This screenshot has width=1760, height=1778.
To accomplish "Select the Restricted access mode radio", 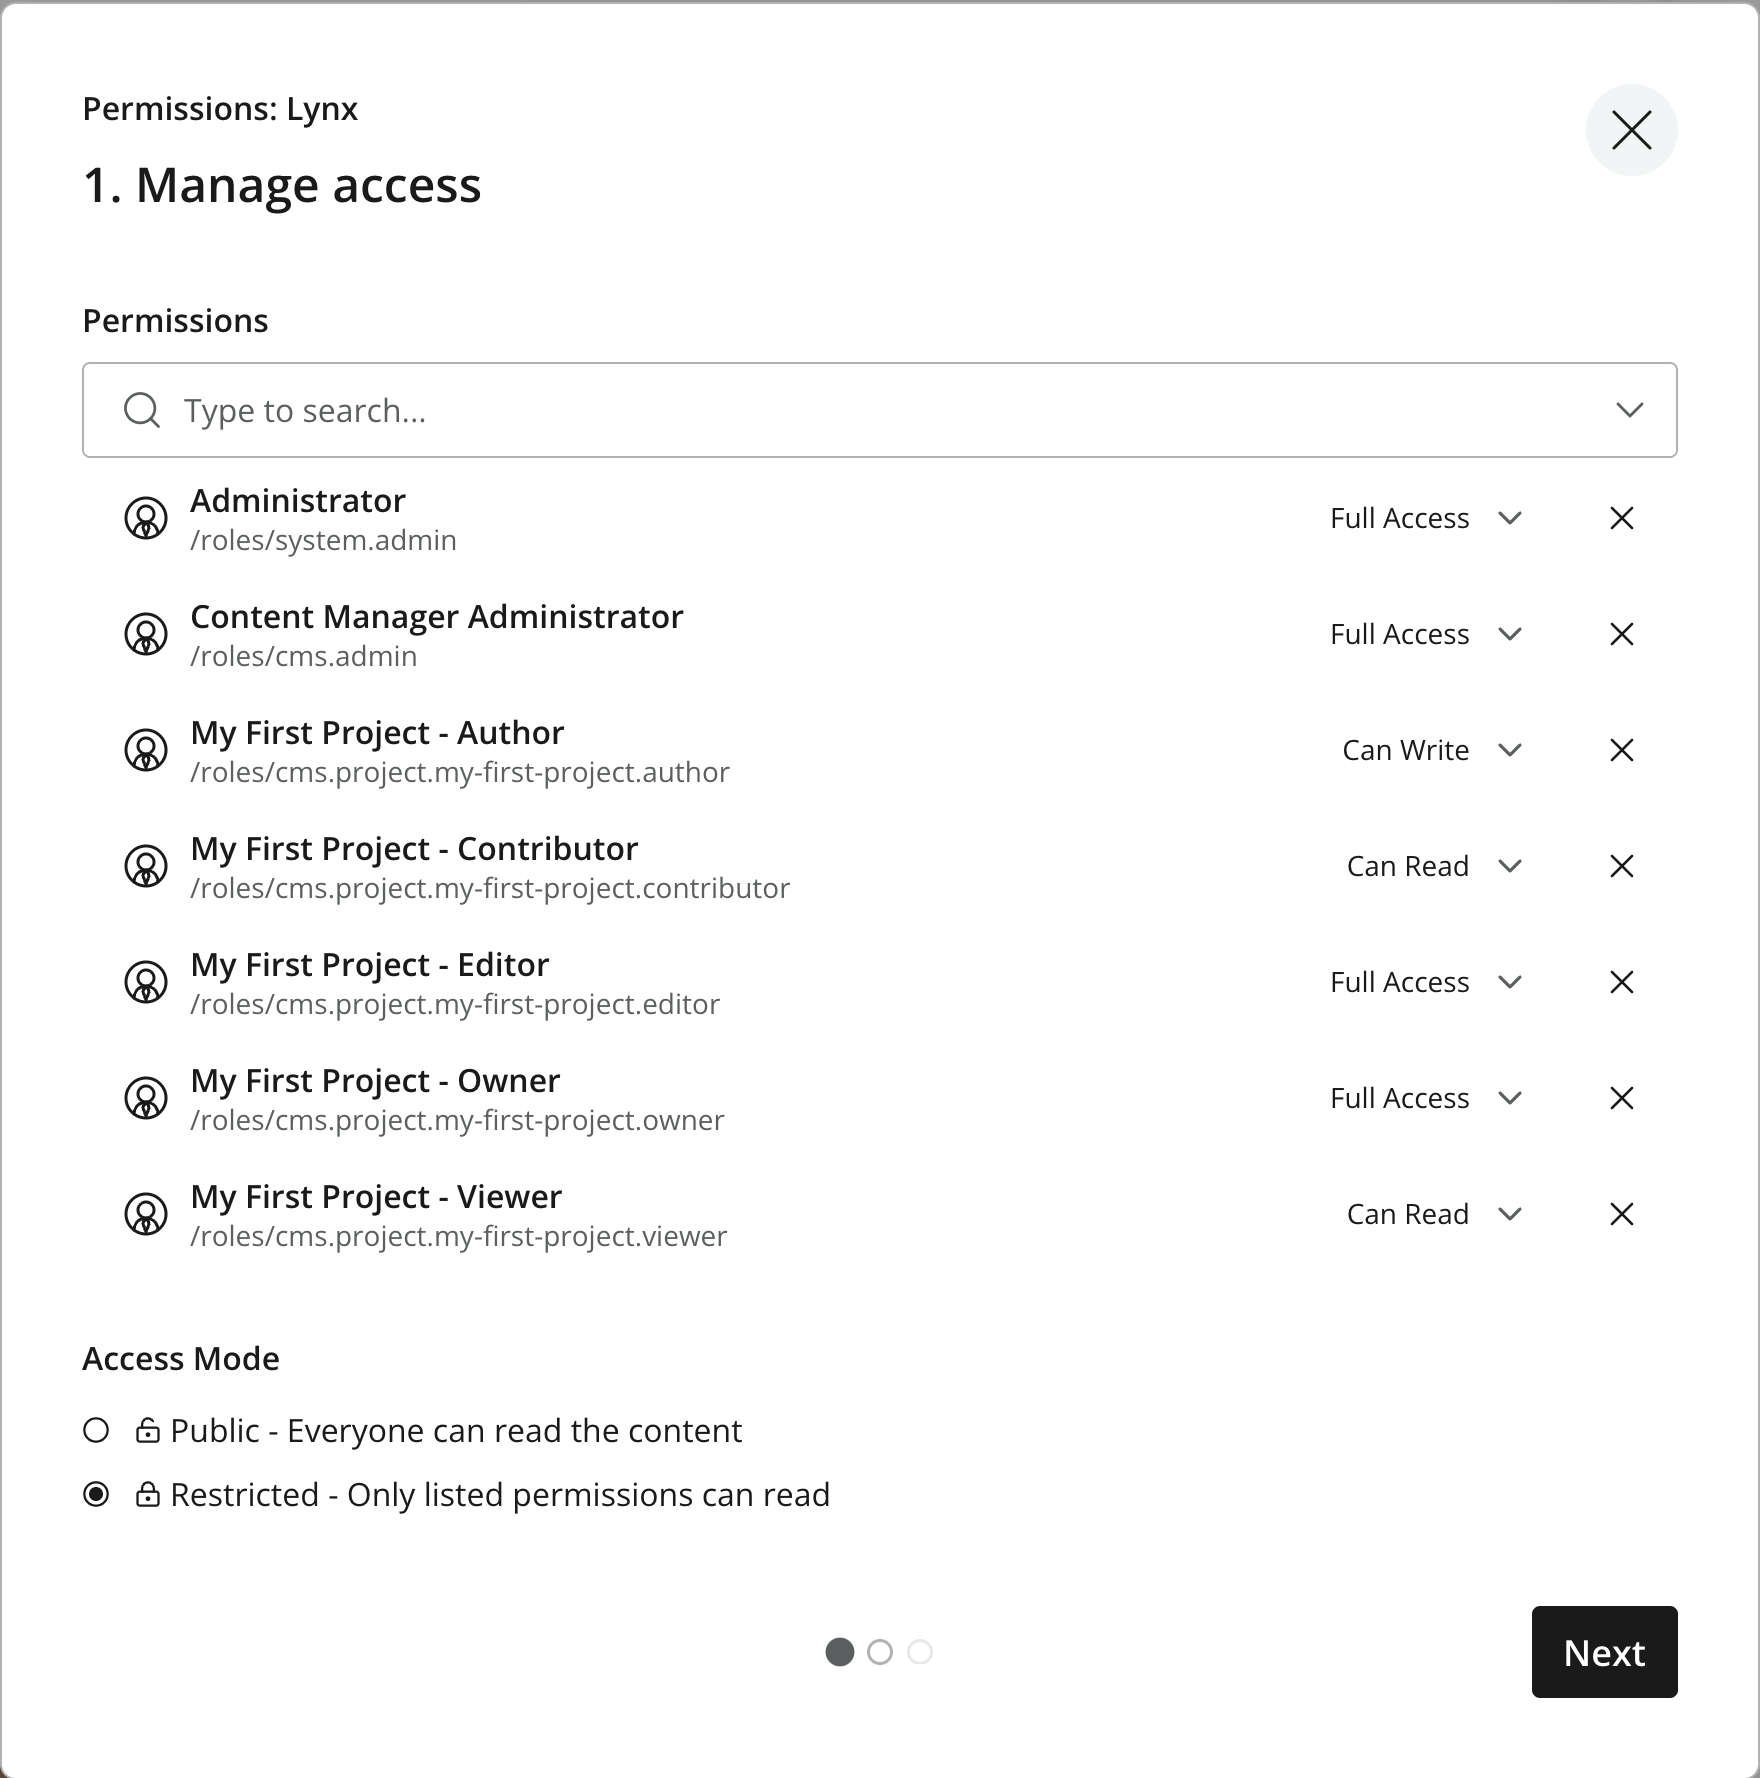I will (x=96, y=1495).
